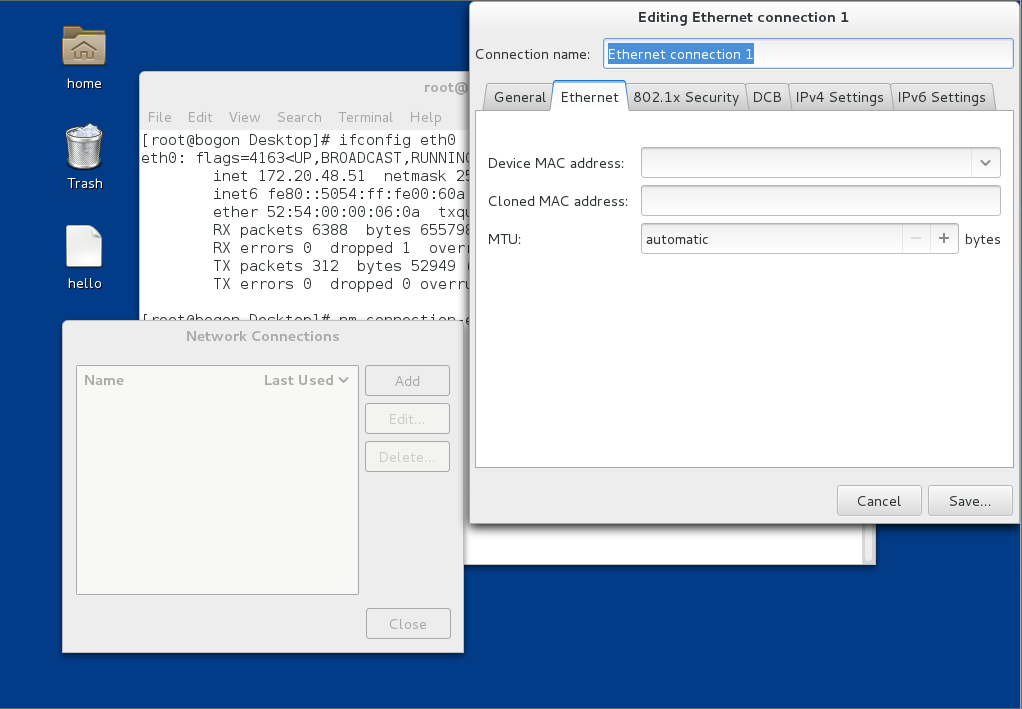Open the terminal File menu
1022x709 pixels.
[x=160, y=117]
